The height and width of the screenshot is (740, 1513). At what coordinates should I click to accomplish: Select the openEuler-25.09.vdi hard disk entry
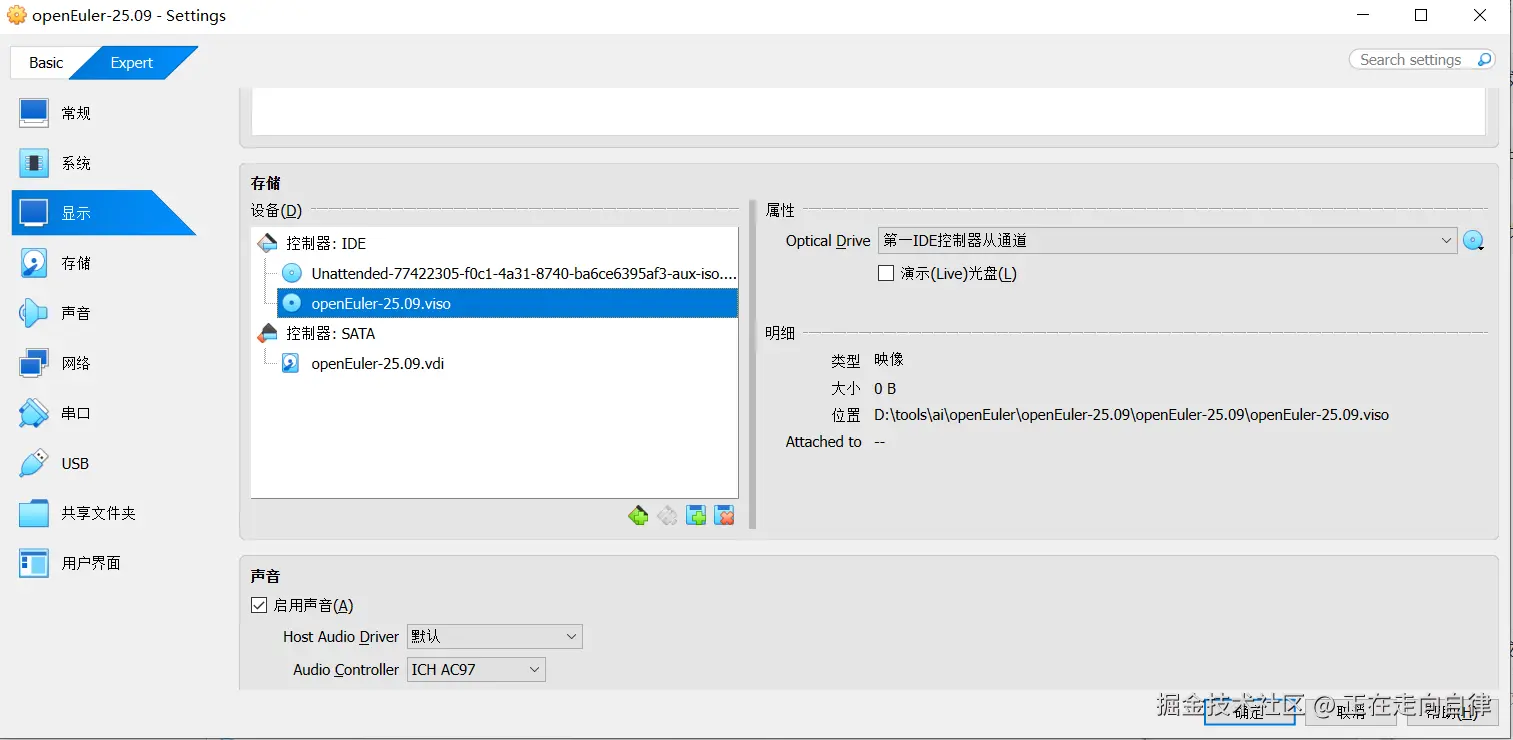(x=377, y=363)
